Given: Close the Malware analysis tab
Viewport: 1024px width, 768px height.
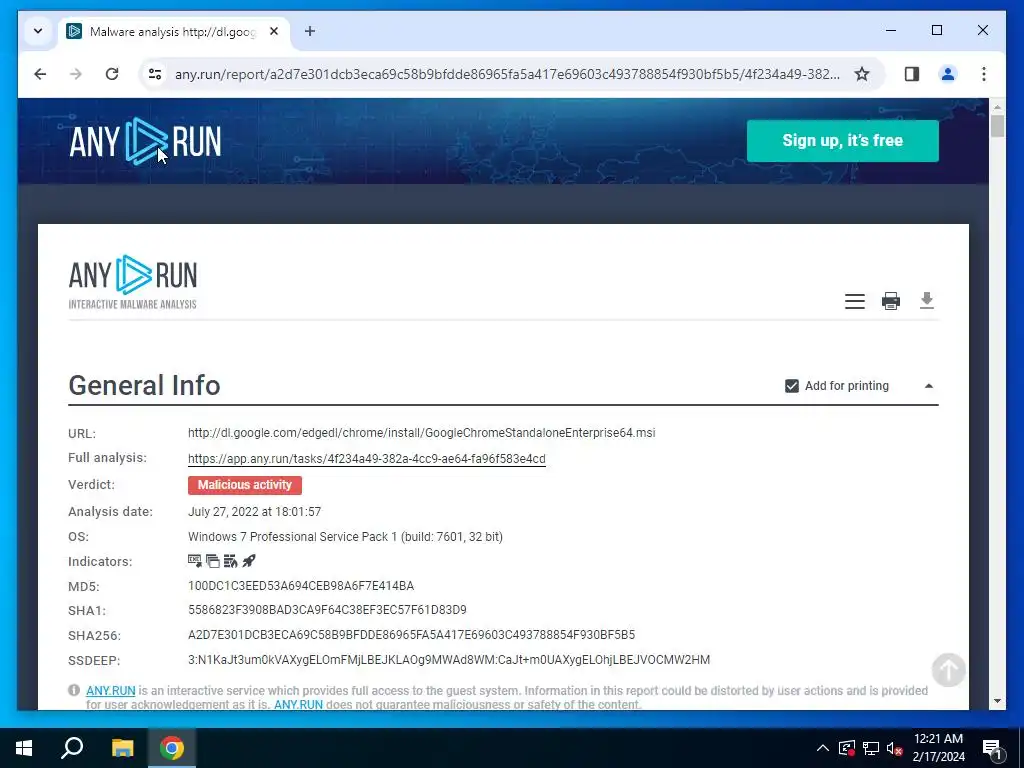Looking at the screenshot, I should click(274, 31).
